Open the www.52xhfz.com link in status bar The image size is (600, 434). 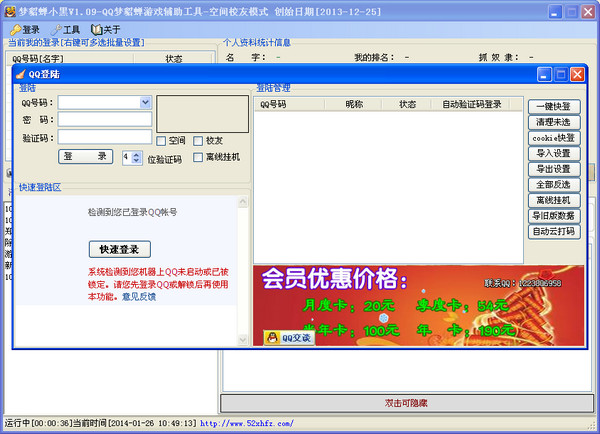point(247,423)
